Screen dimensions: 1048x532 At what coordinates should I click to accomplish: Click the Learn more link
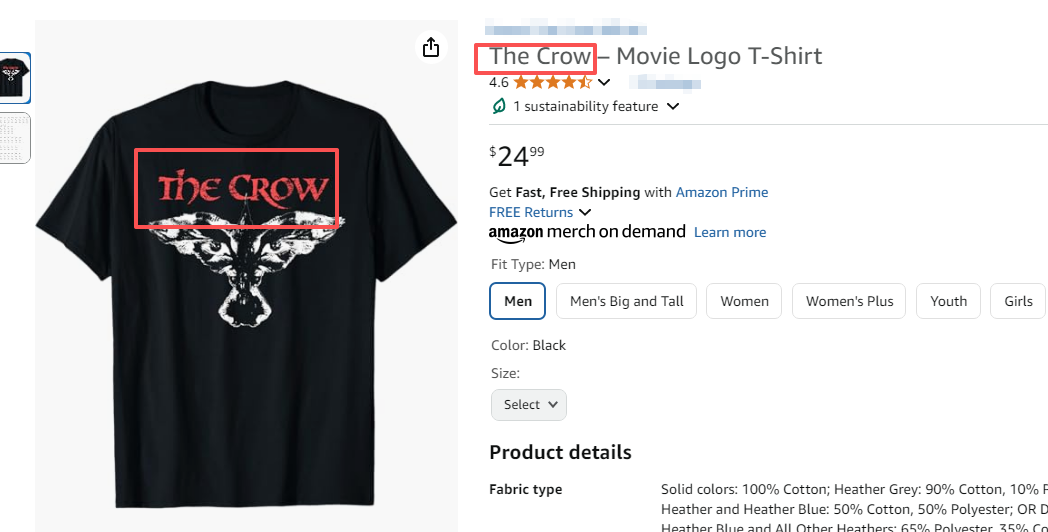pos(730,232)
